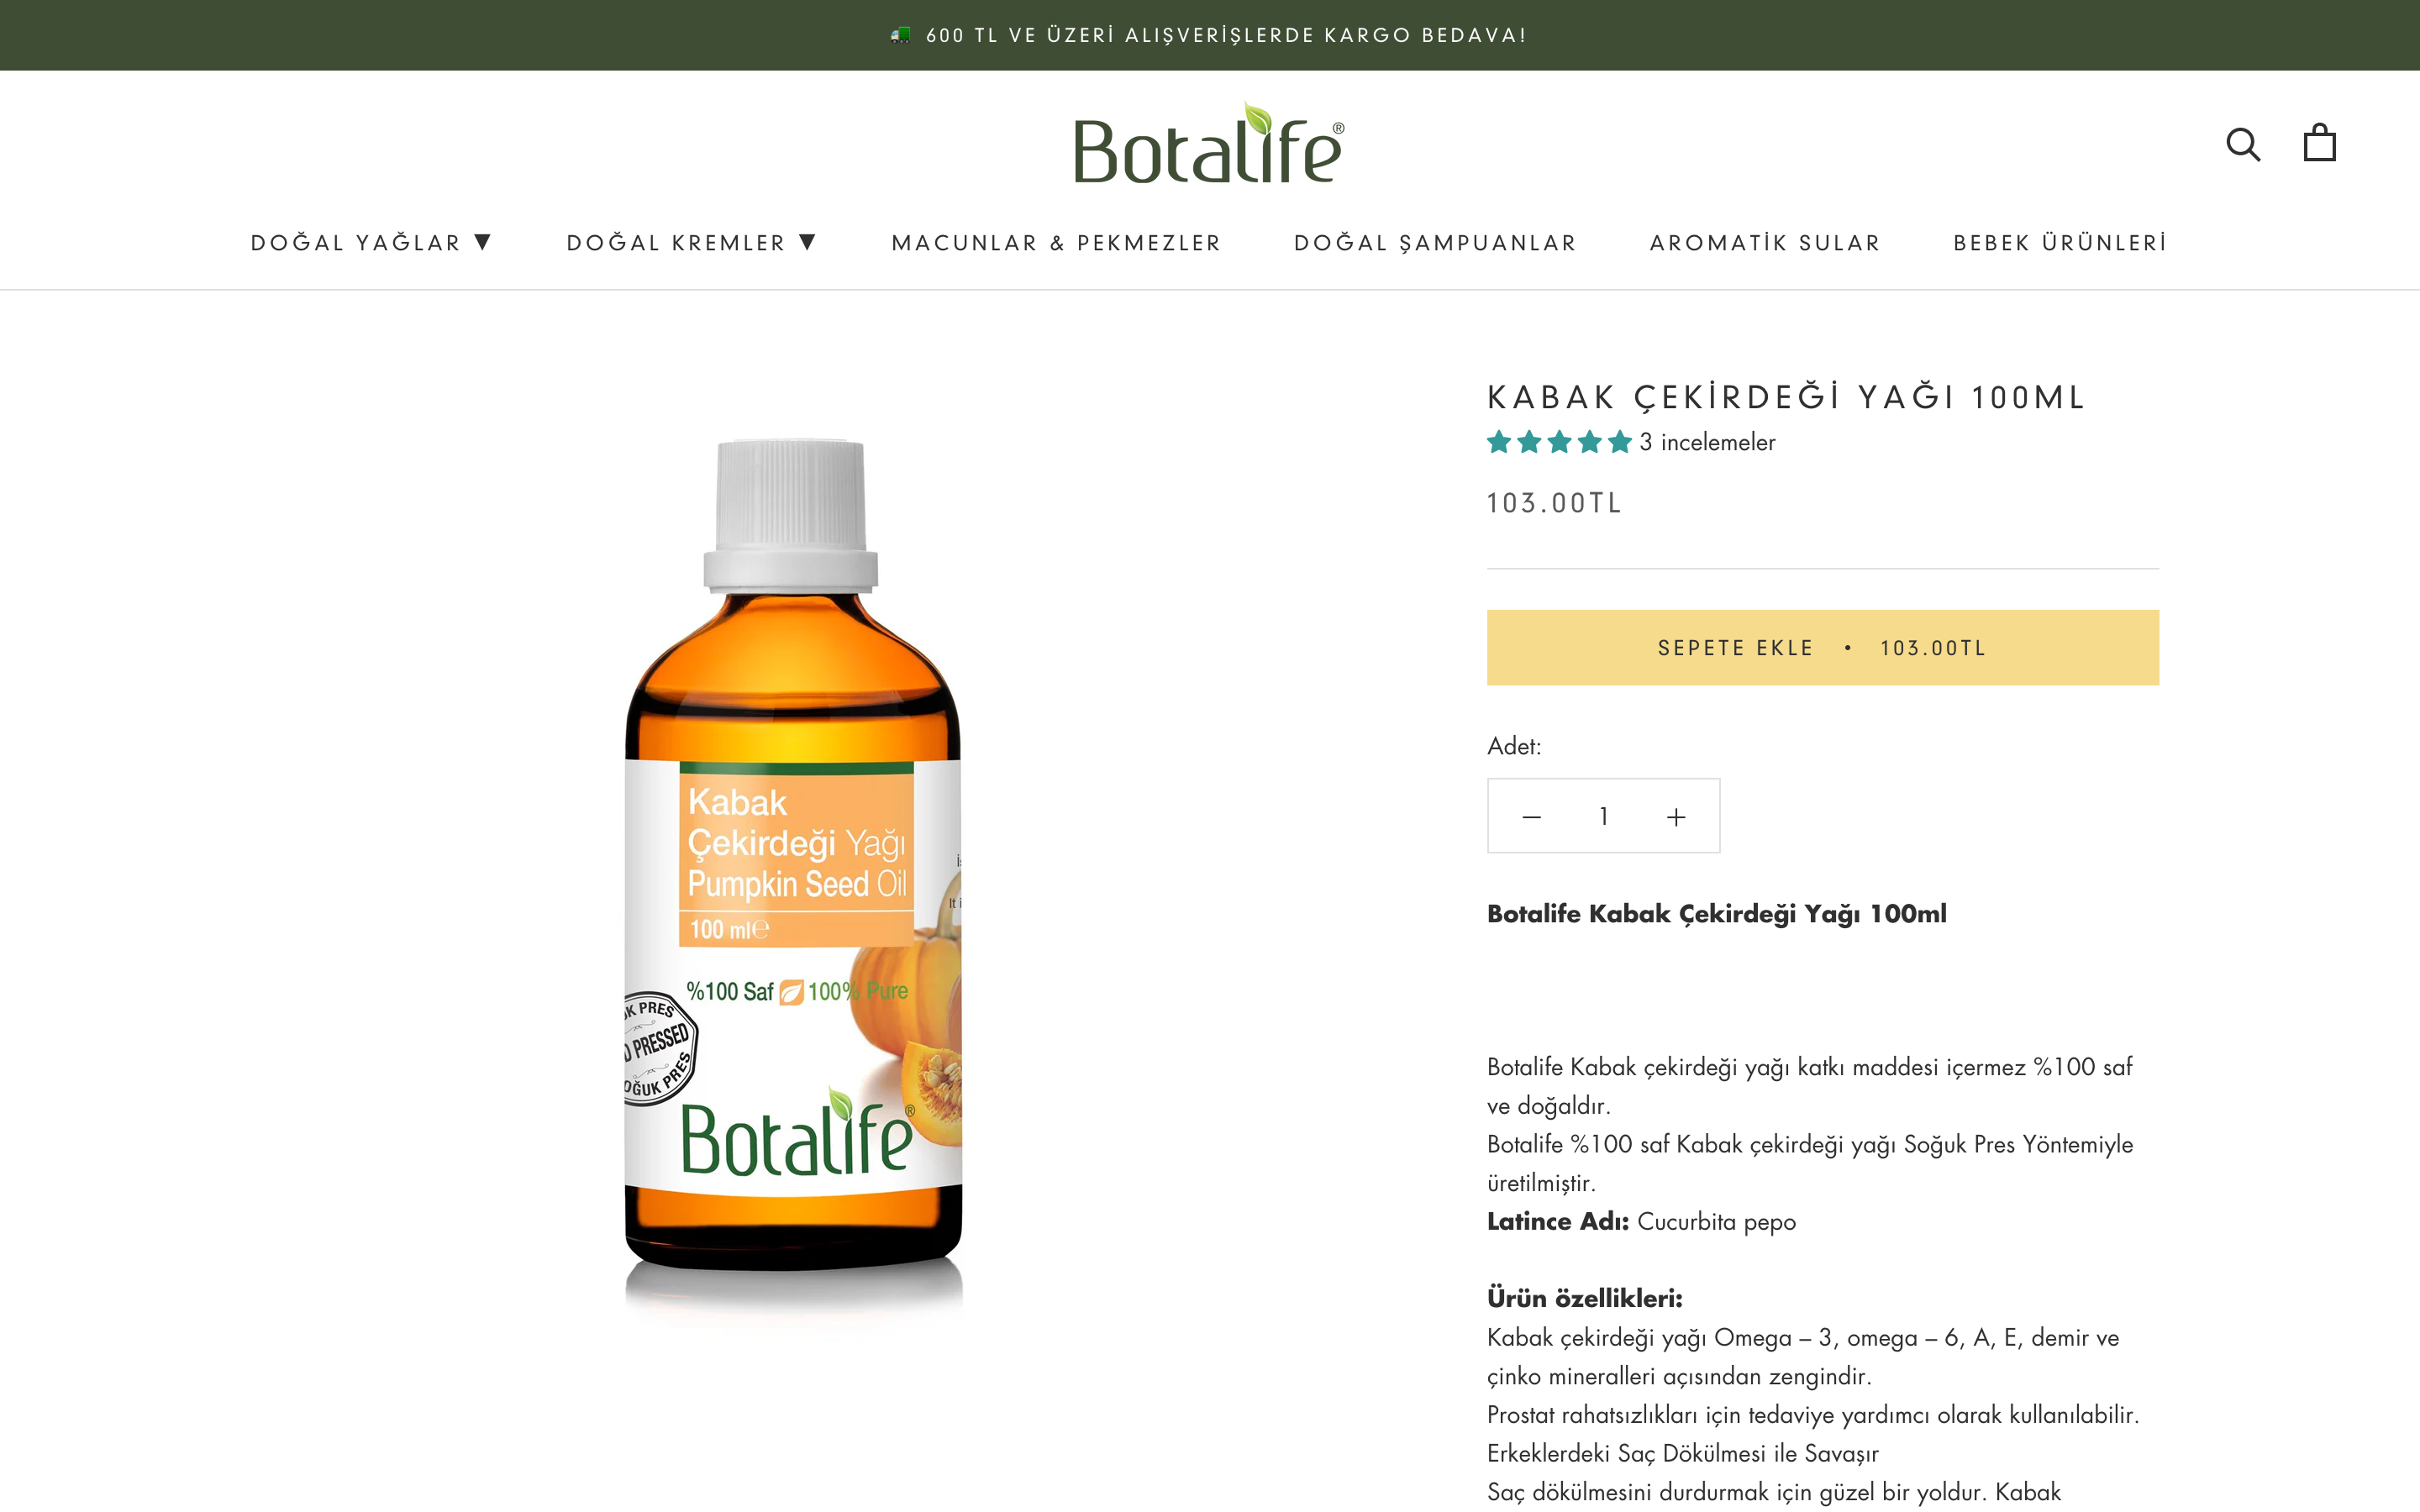2420x1512 pixels.
Task: Select Bebek Ürünleri menu item
Action: click(x=2060, y=243)
